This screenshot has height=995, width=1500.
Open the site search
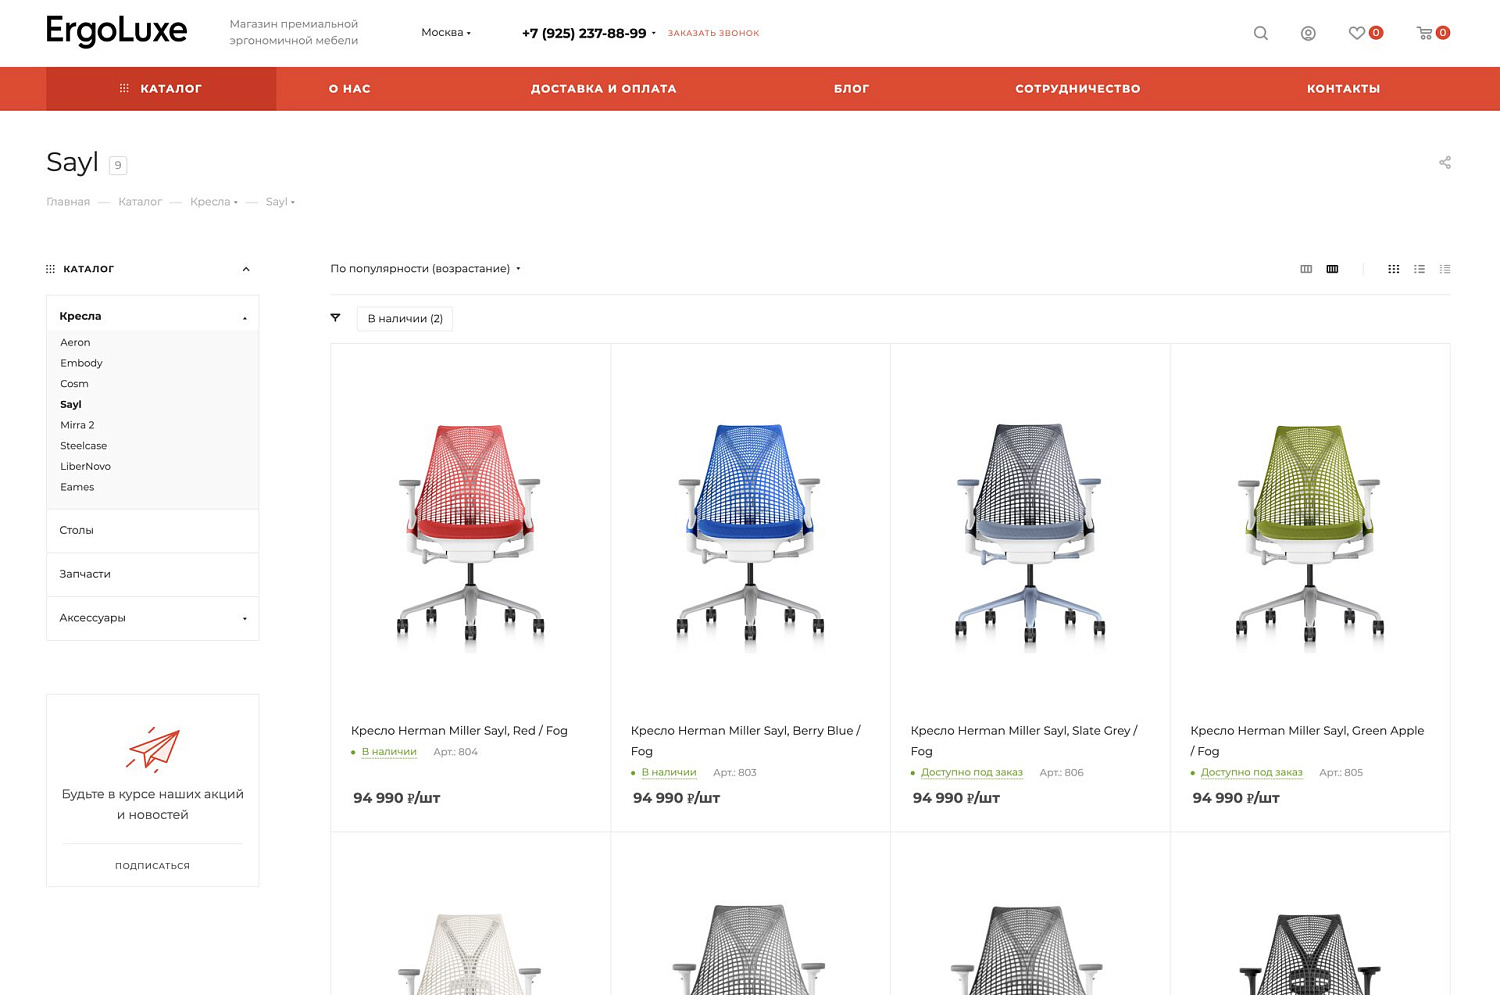[1260, 33]
